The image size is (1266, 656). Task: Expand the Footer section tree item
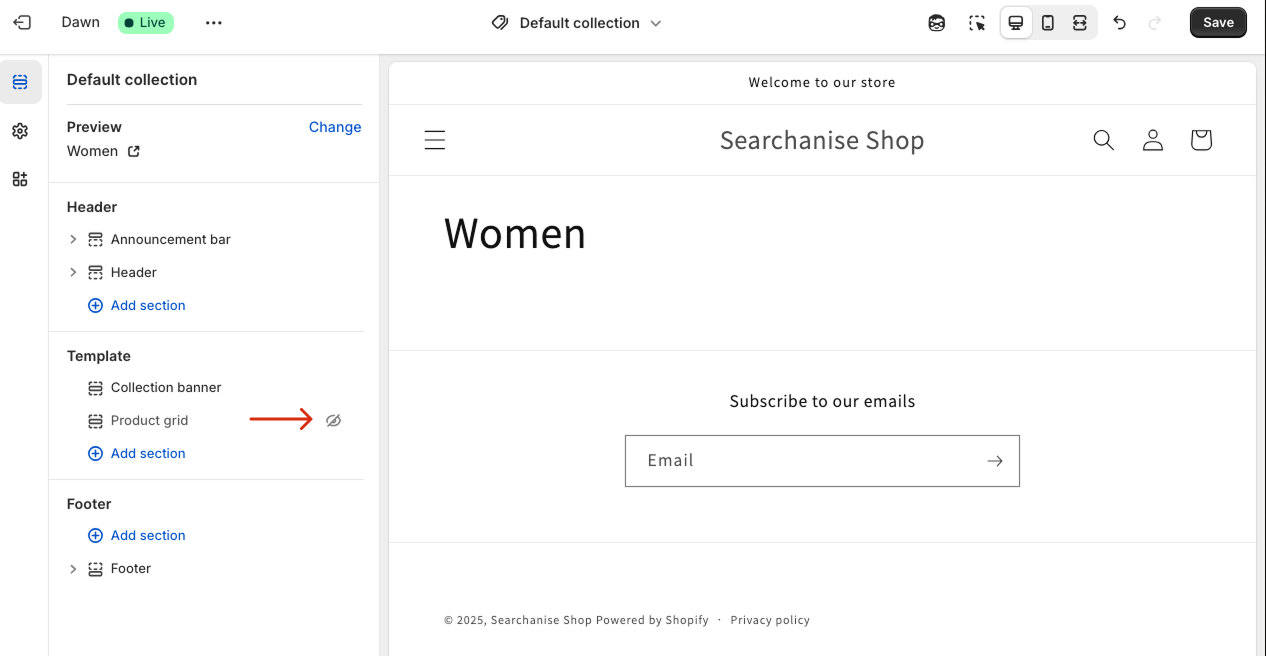(x=73, y=569)
